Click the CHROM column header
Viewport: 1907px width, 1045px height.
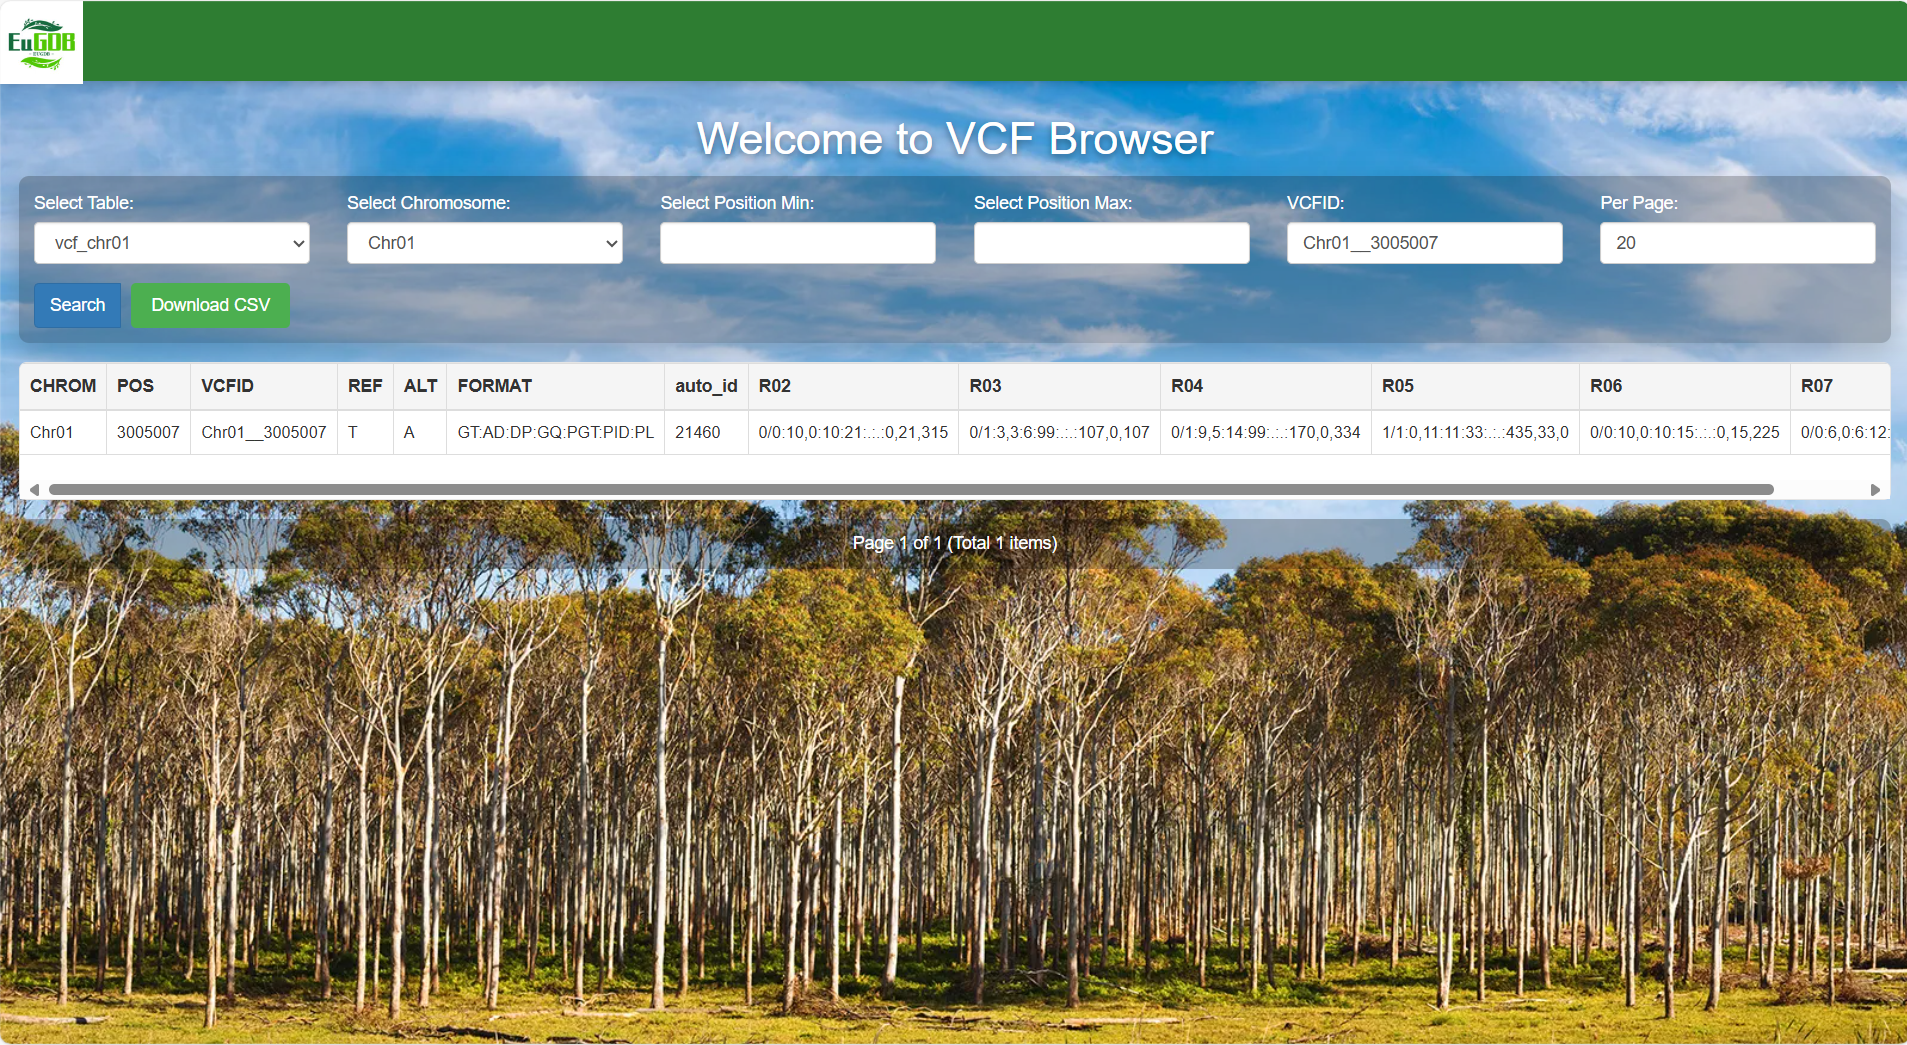tap(62, 386)
